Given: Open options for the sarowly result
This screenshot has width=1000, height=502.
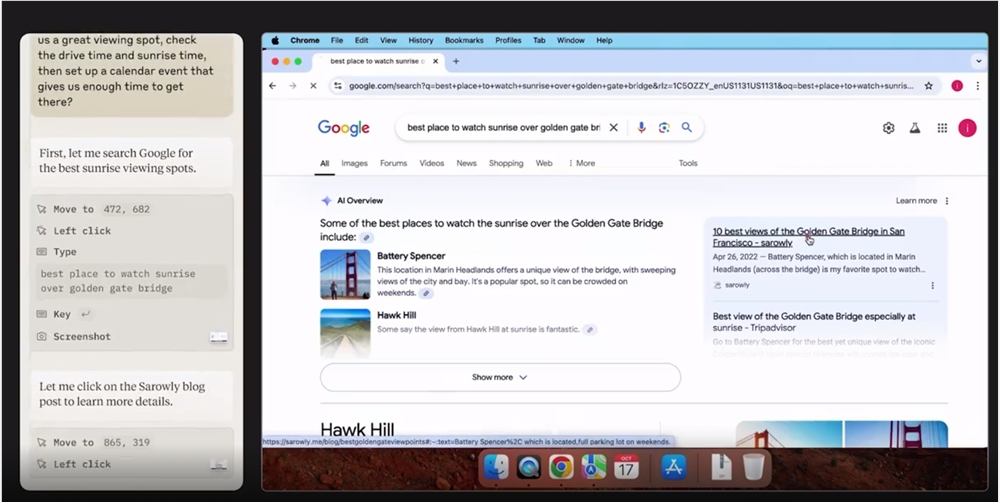Looking at the screenshot, I should point(933,285).
